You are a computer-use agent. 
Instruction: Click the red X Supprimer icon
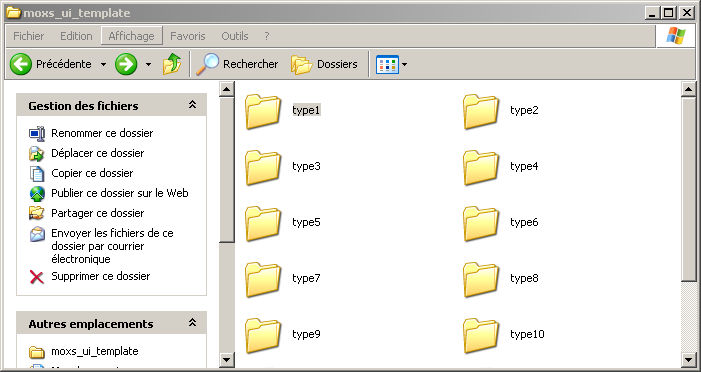coord(37,277)
